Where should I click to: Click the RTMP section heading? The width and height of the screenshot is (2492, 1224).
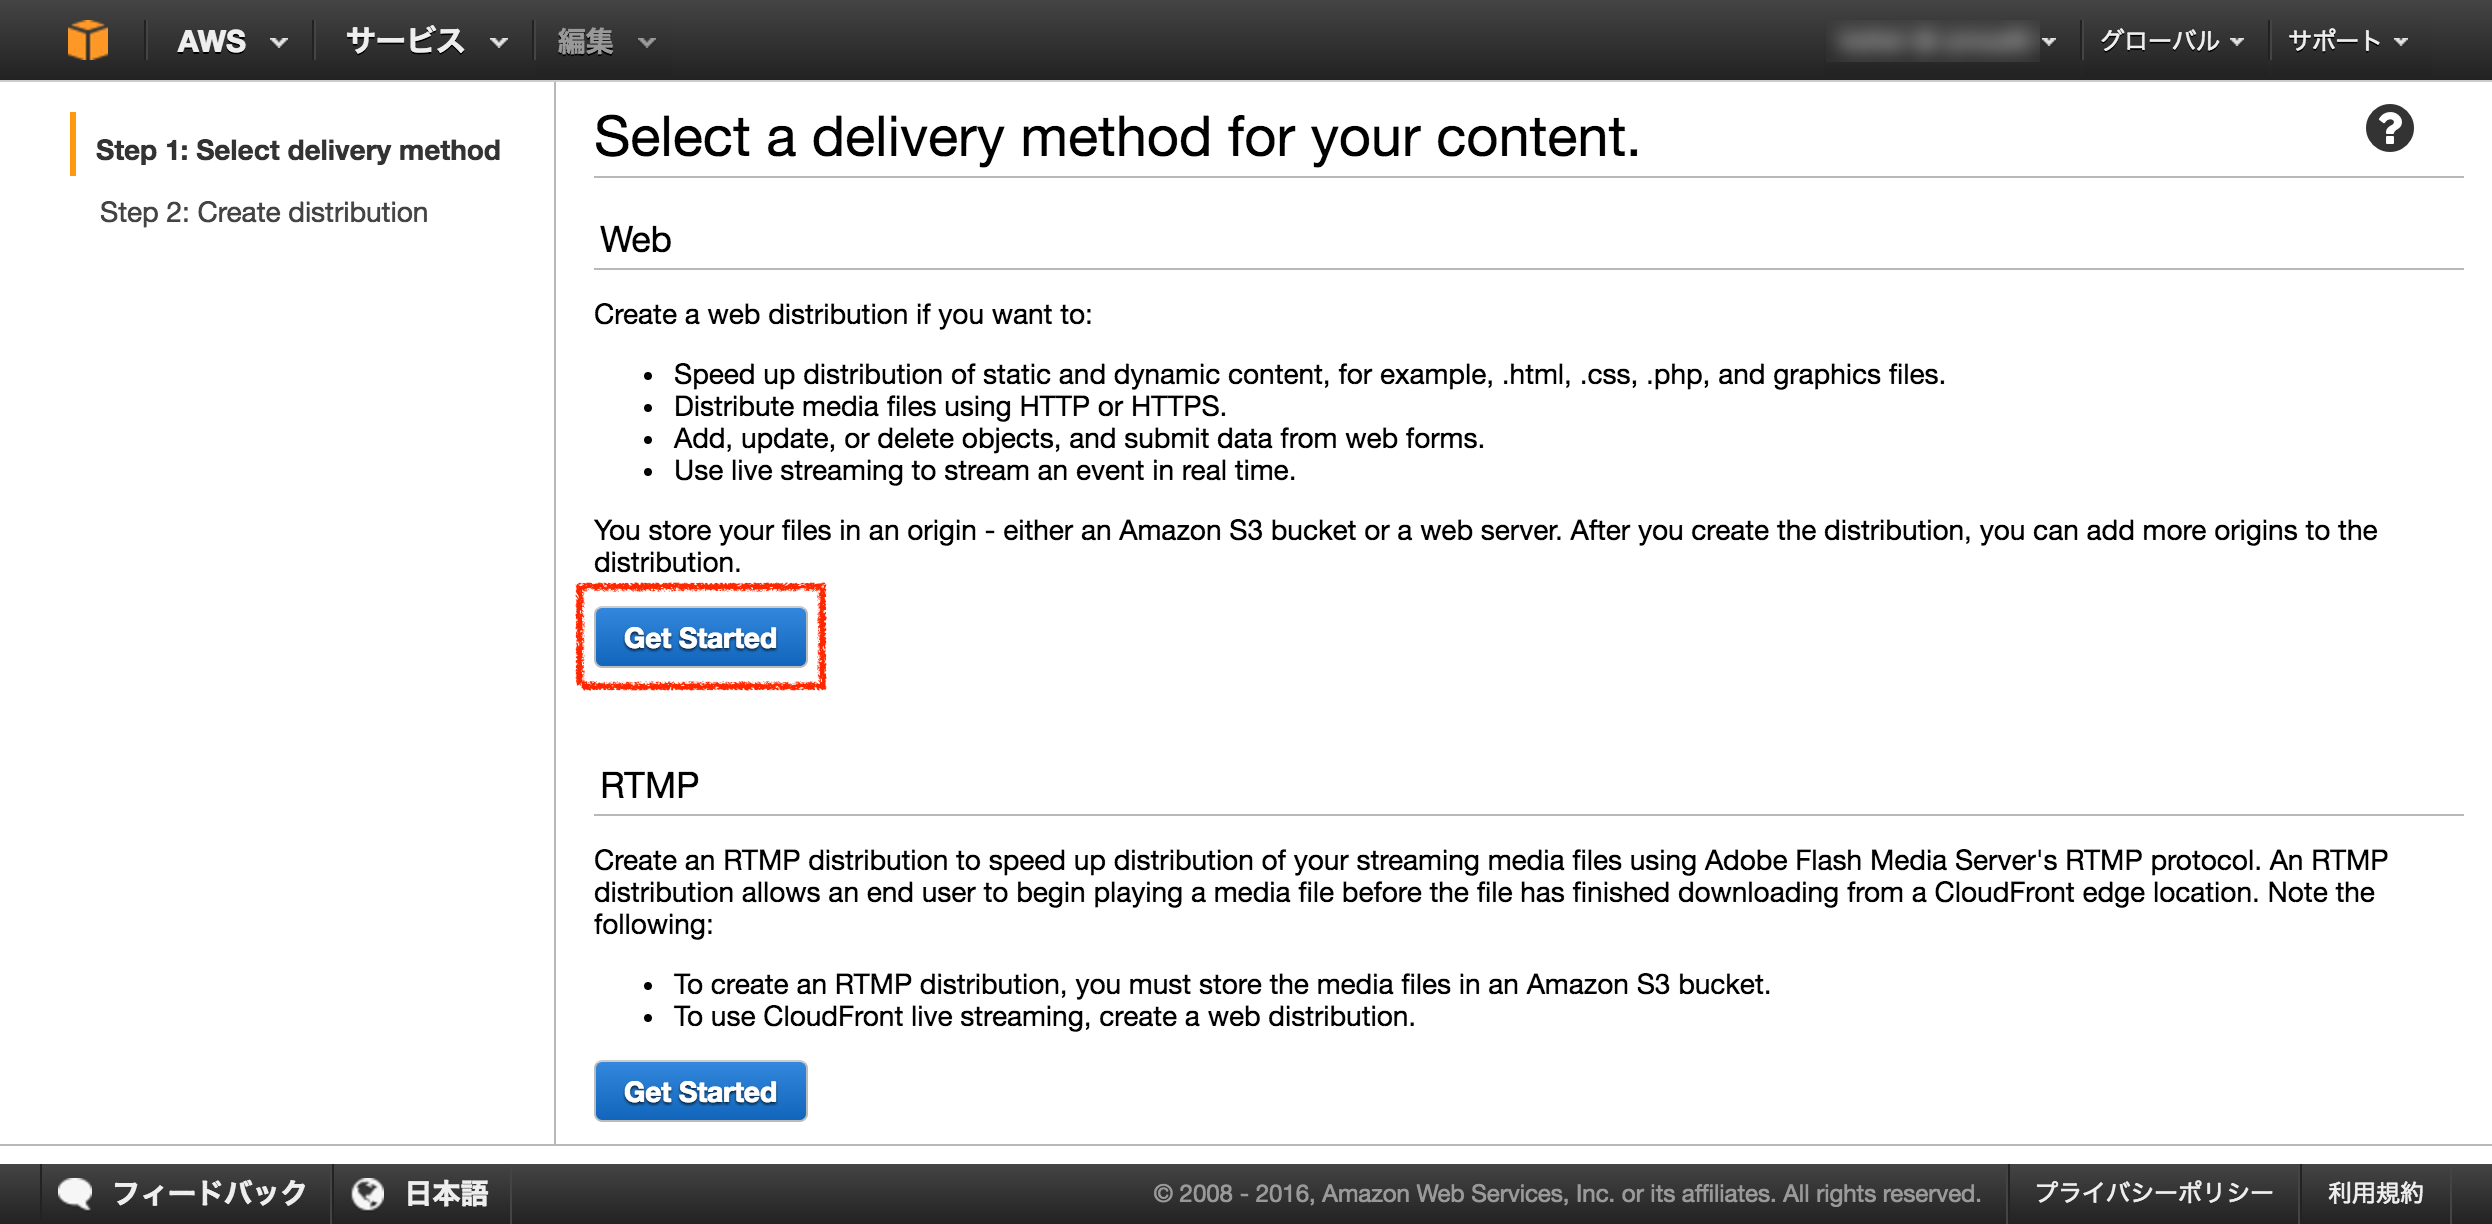(649, 786)
